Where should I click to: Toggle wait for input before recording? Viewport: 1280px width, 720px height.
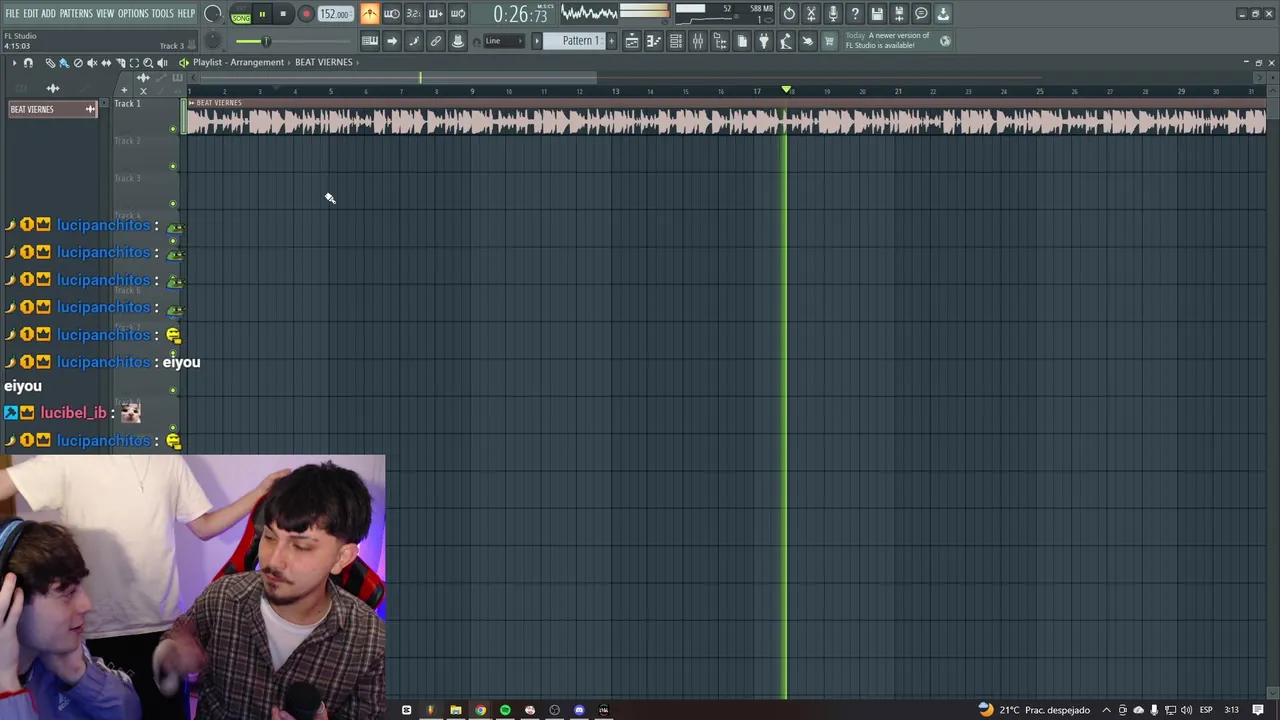tap(392, 14)
